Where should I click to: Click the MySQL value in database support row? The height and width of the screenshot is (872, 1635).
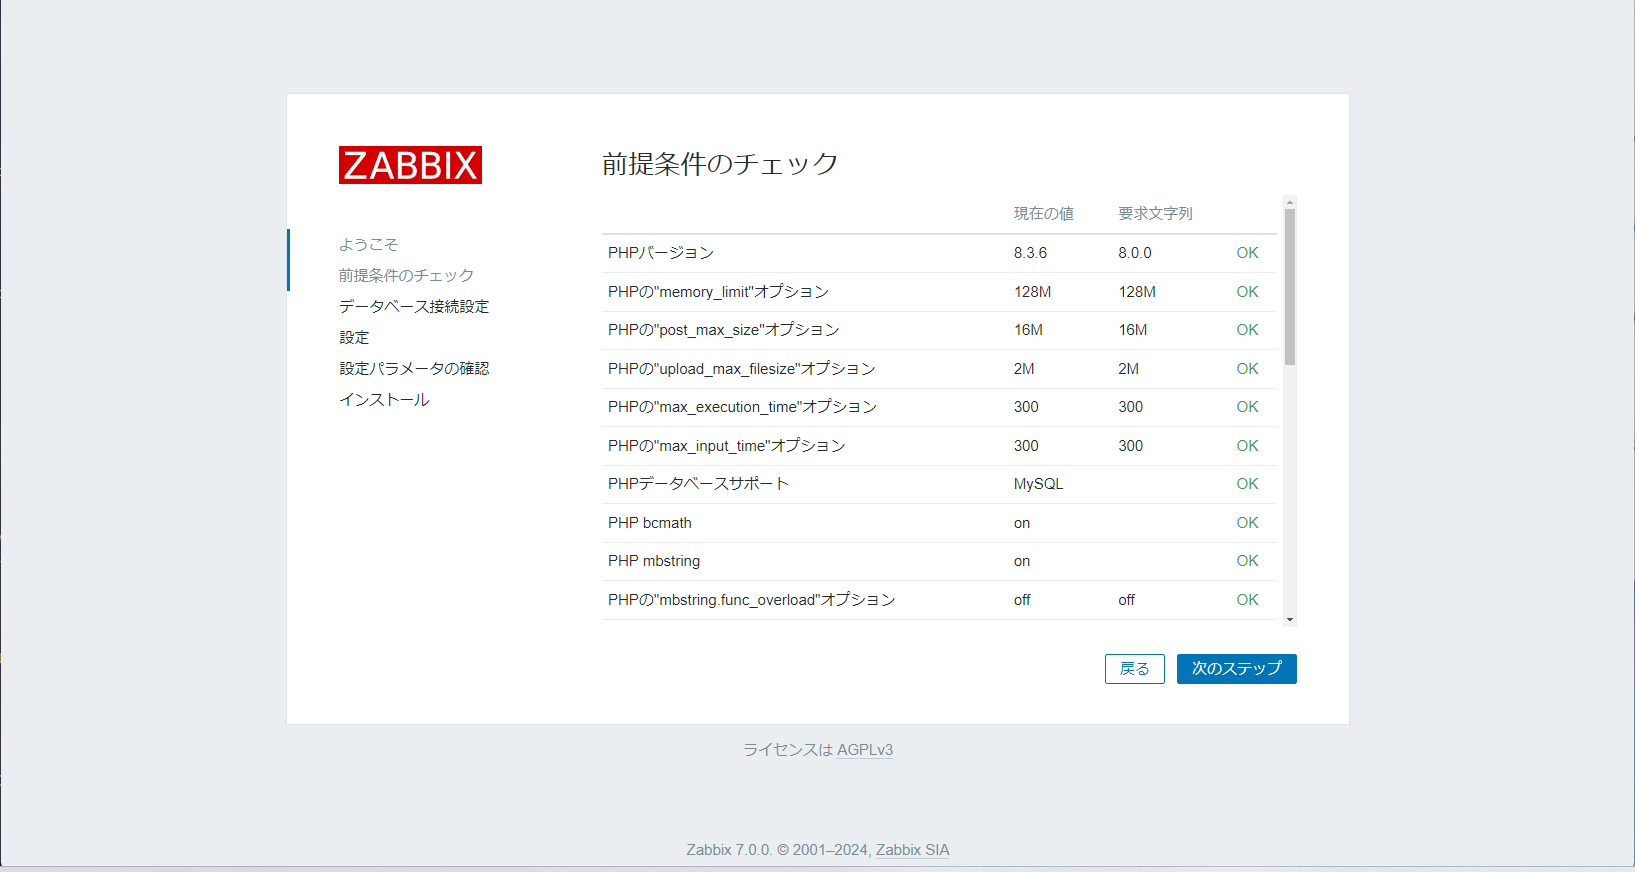(x=1038, y=484)
